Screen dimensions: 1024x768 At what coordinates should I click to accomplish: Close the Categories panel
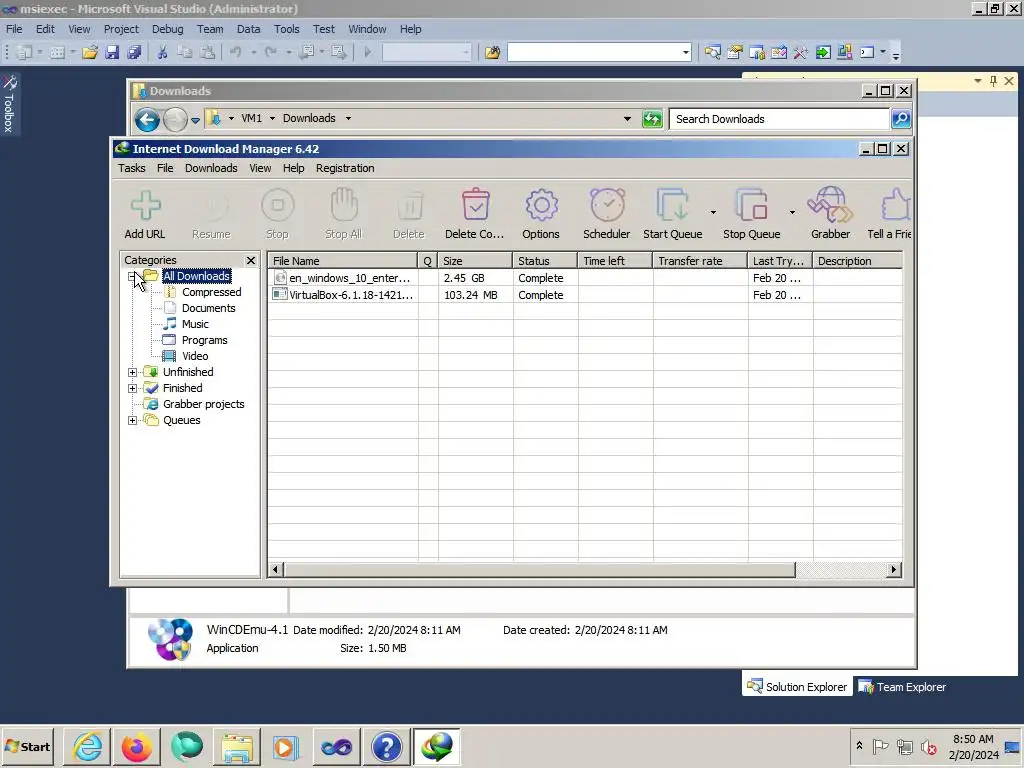251,261
